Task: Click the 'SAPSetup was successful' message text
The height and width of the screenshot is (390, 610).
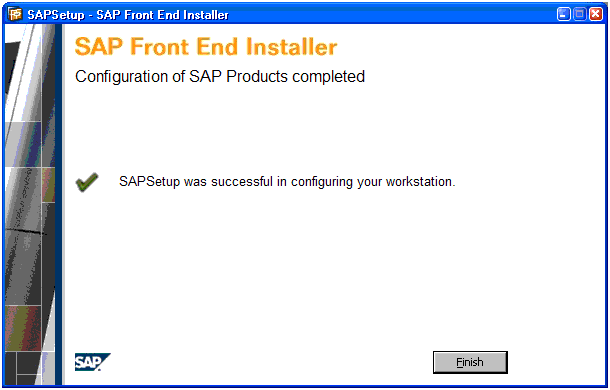Action: 287,182
